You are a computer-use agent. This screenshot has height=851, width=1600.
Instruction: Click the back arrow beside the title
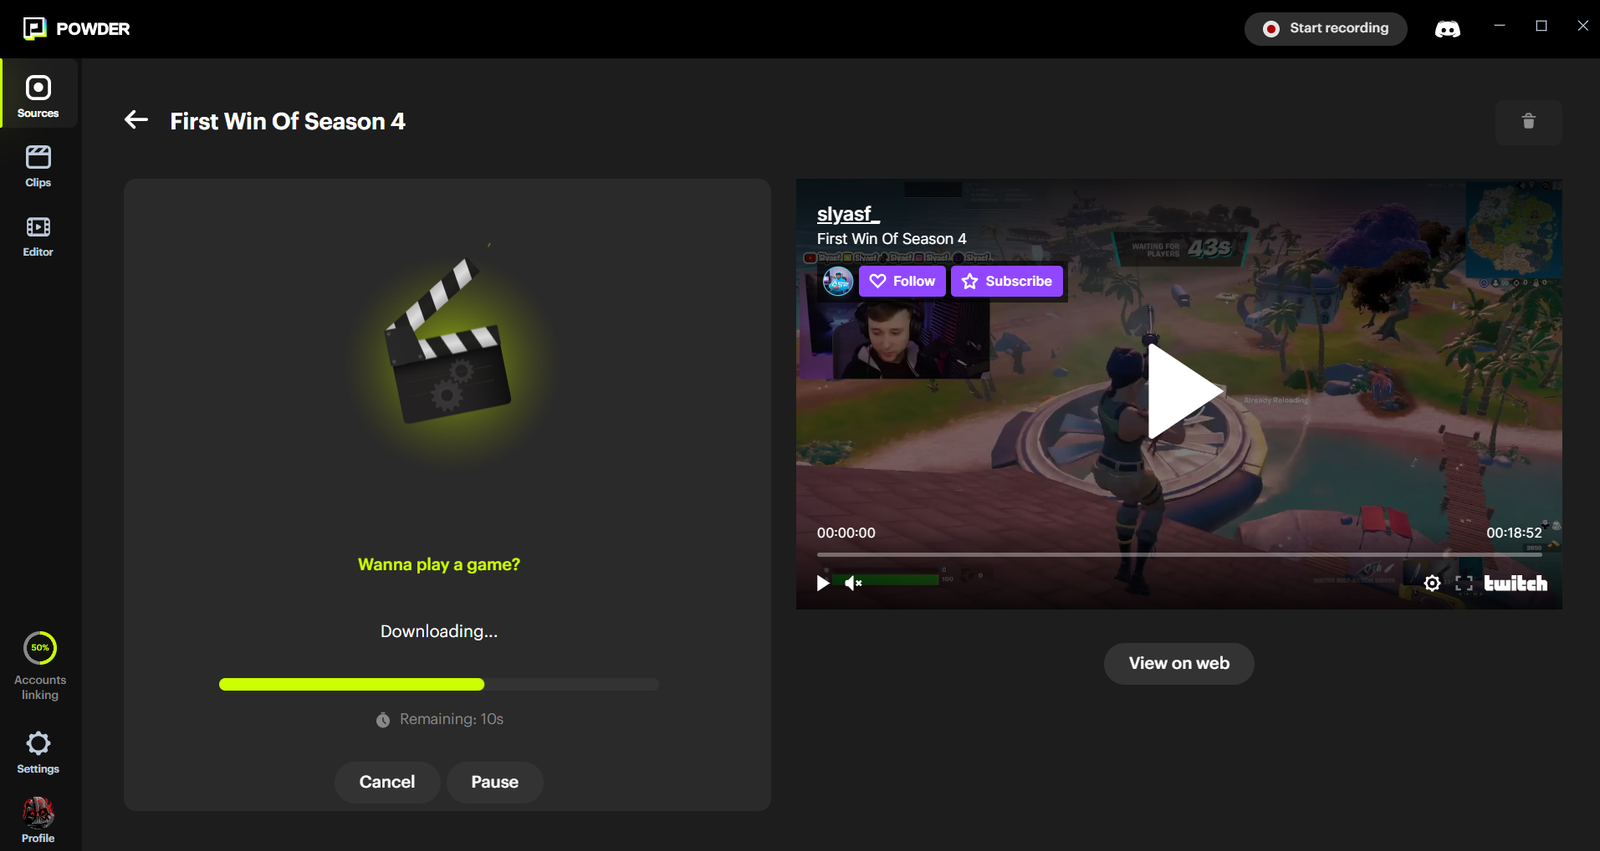[136, 120]
